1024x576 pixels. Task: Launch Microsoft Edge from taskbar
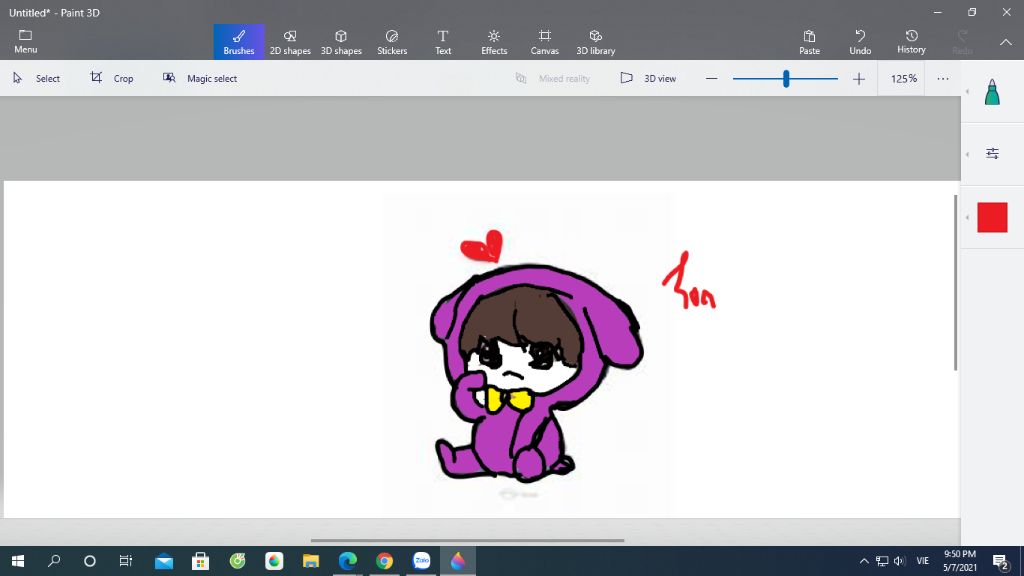pyautogui.click(x=347, y=560)
